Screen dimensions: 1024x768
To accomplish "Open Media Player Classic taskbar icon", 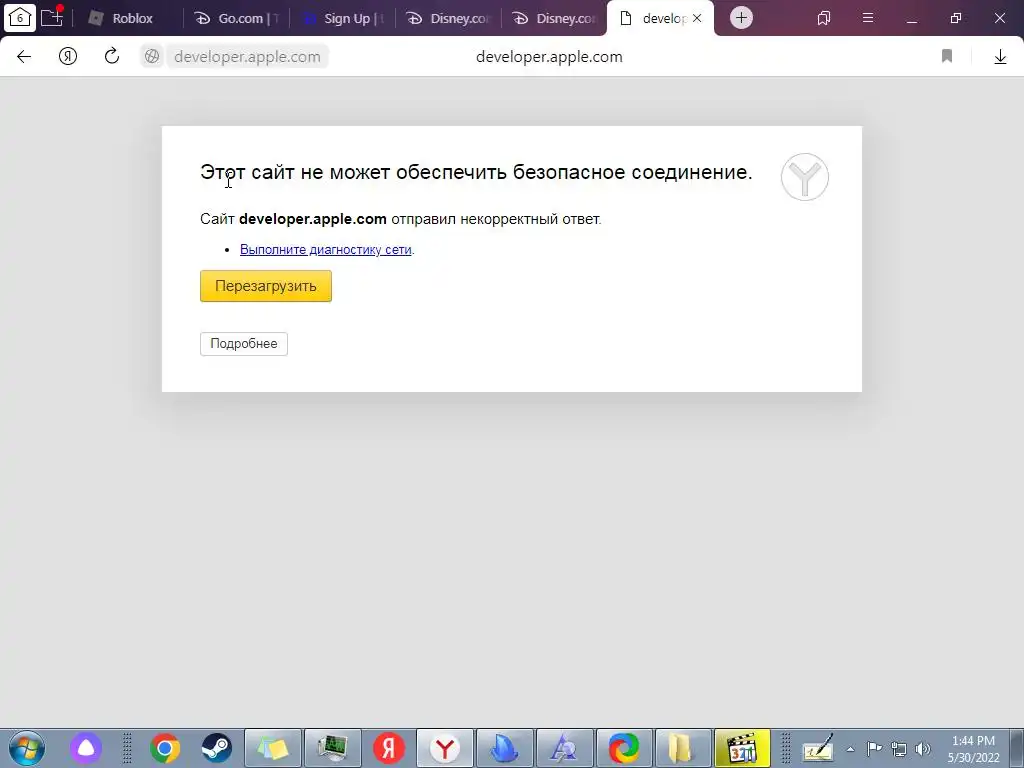I will coord(743,748).
